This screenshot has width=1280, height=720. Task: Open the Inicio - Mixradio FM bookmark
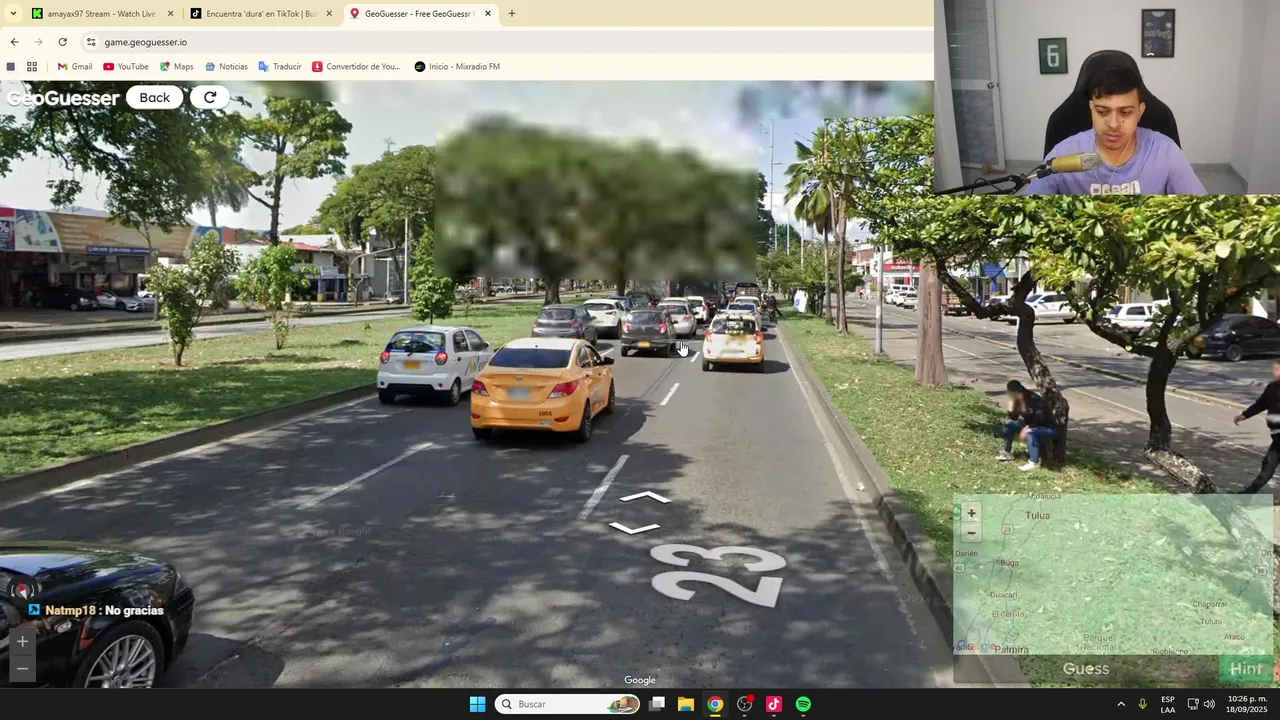click(x=457, y=67)
